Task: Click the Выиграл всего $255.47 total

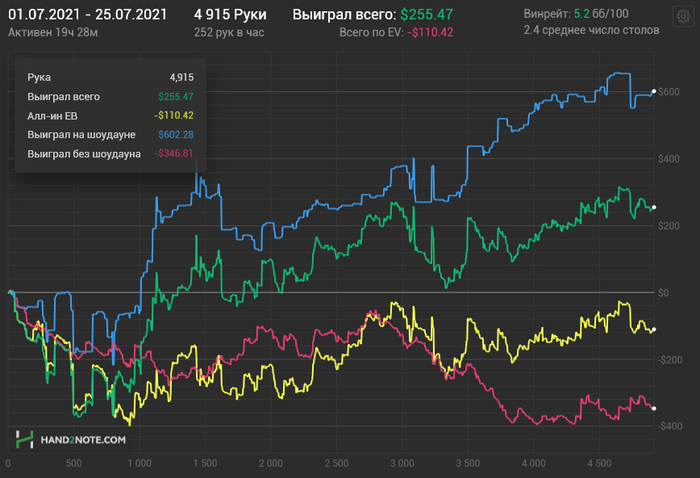Action: point(372,15)
